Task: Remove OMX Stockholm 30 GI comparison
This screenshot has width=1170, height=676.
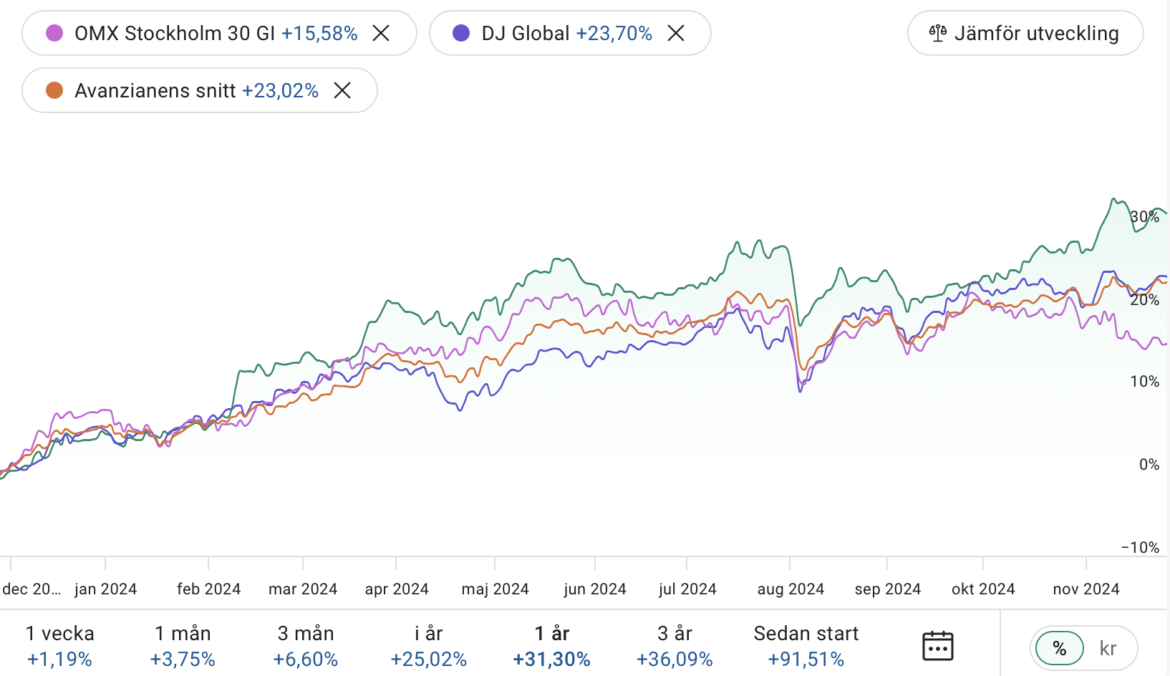Action: (380, 33)
